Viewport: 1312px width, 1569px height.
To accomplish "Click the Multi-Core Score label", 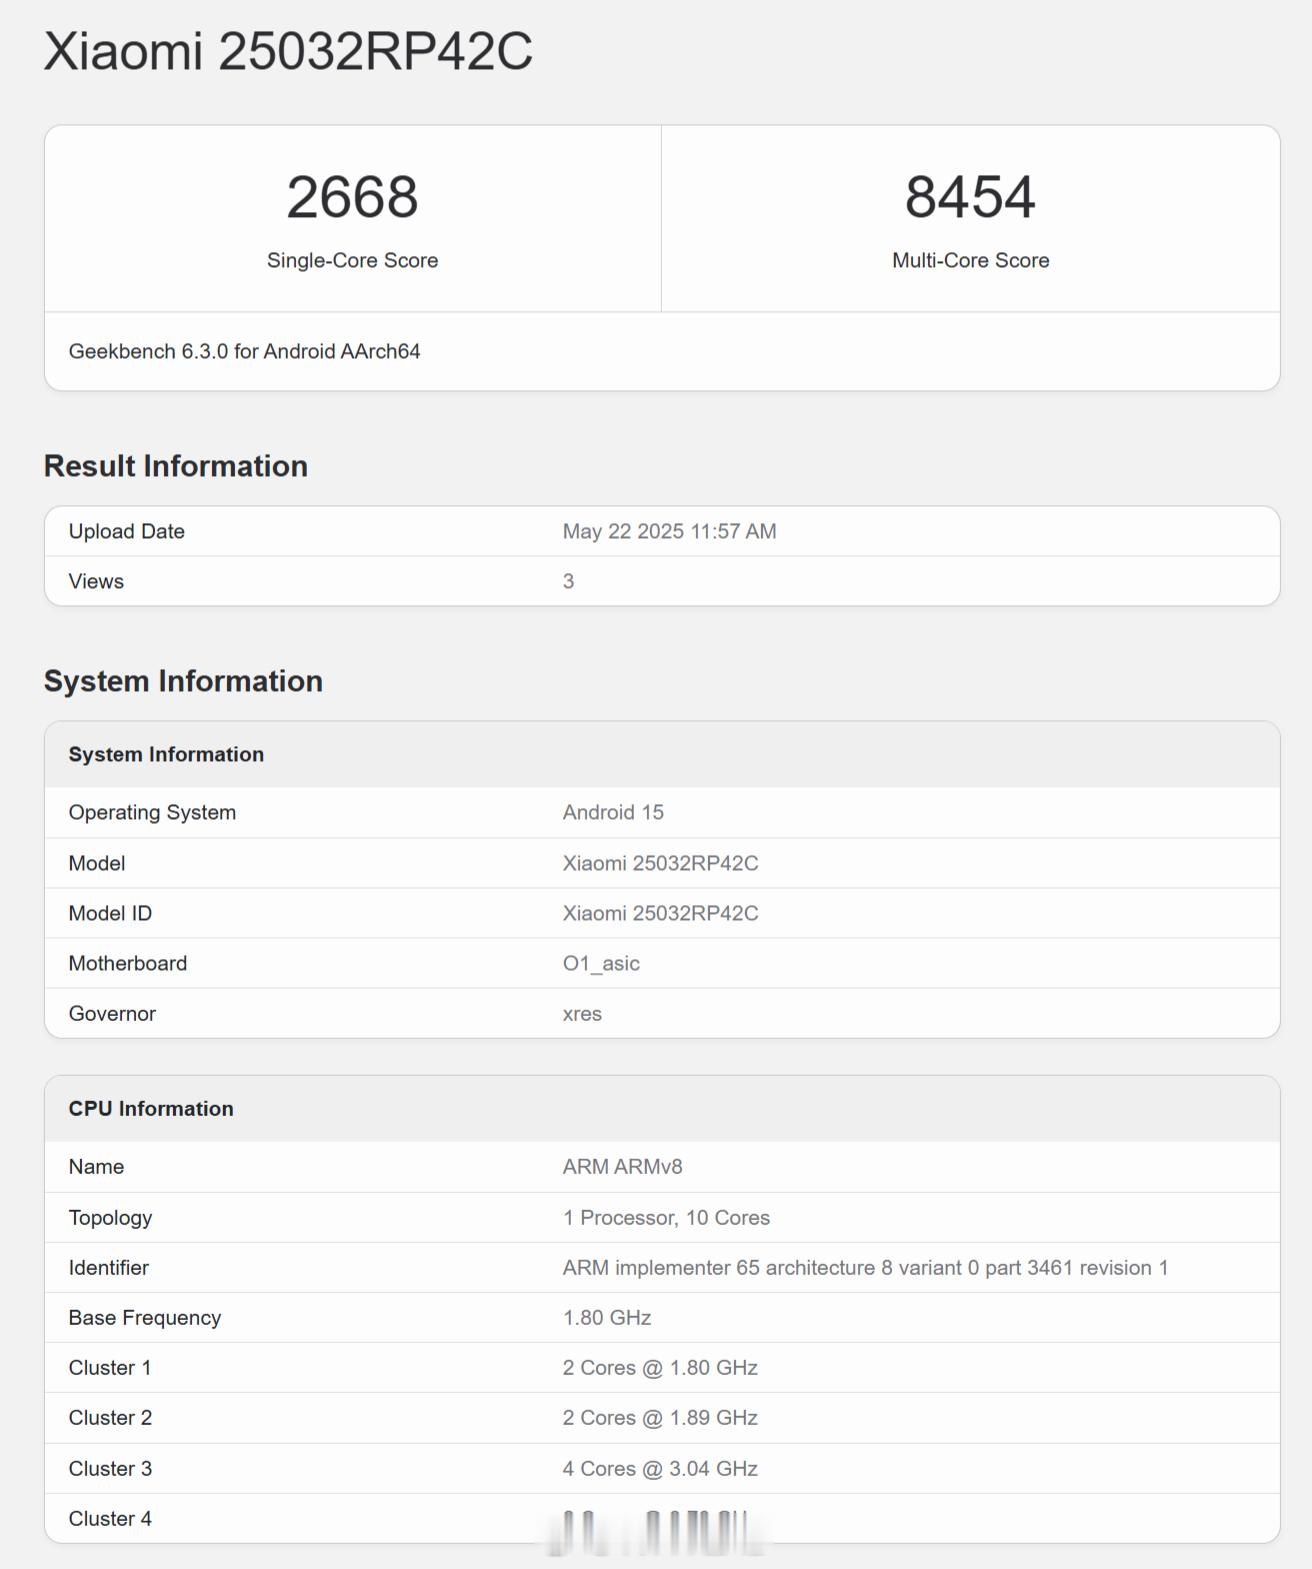I will point(970,260).
